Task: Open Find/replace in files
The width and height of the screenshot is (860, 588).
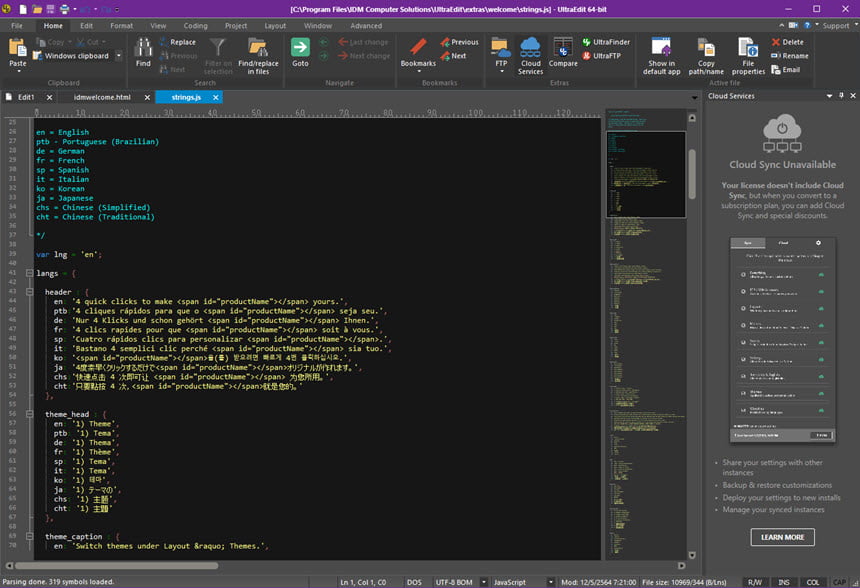Action: (258, 56)
